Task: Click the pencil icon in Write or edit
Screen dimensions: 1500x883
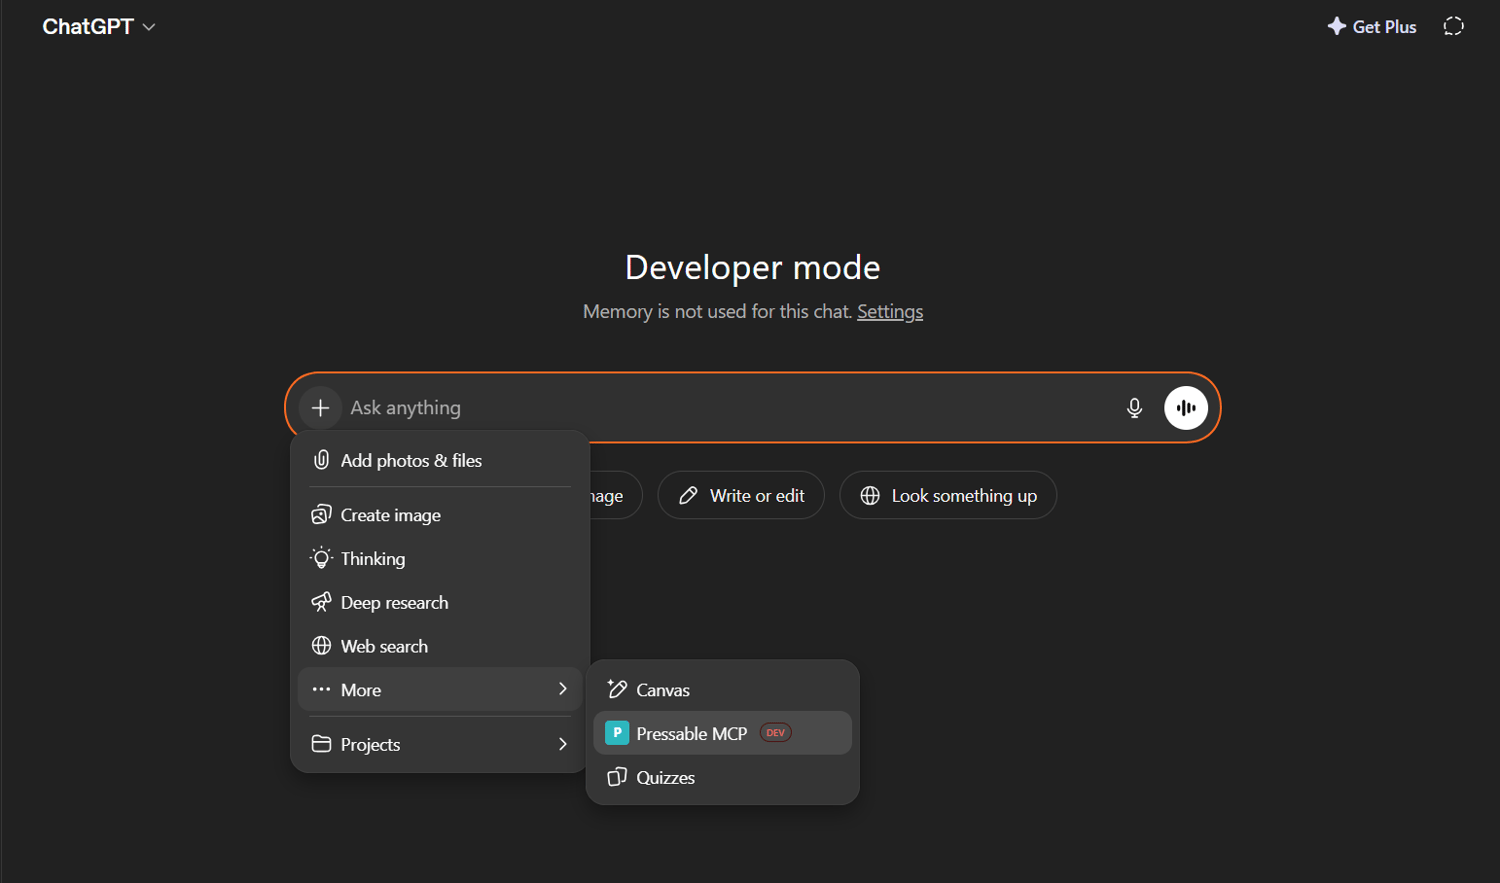Action: [x=688, y=495]
